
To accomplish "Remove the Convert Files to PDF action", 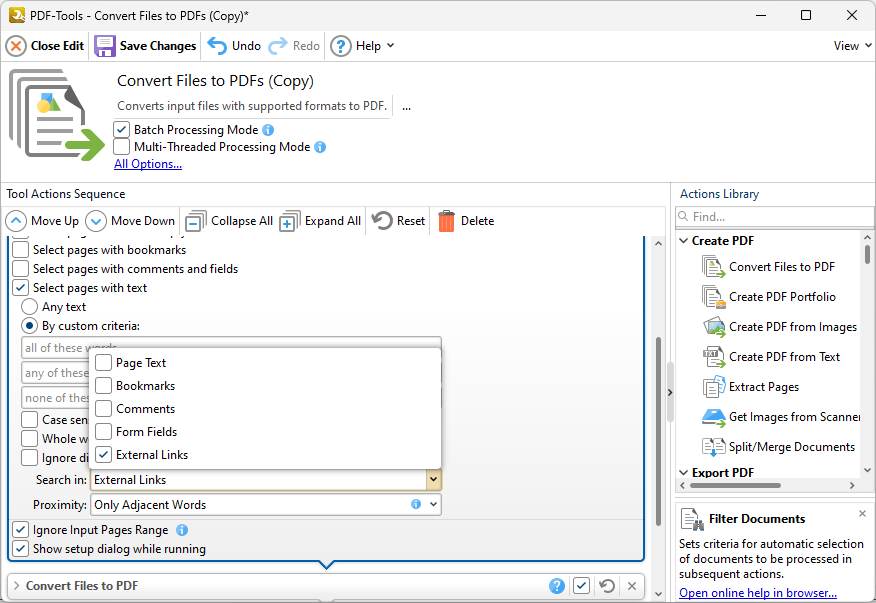I will pos(632,586).
